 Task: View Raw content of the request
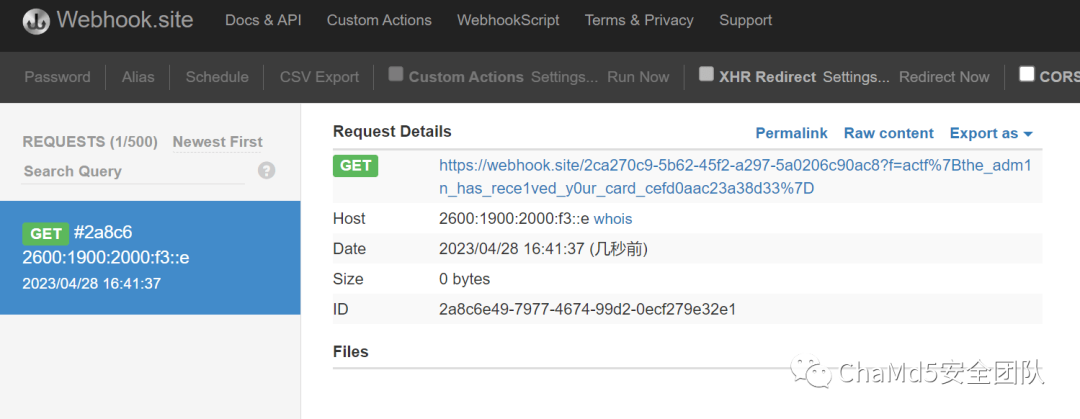click(889, 134)
